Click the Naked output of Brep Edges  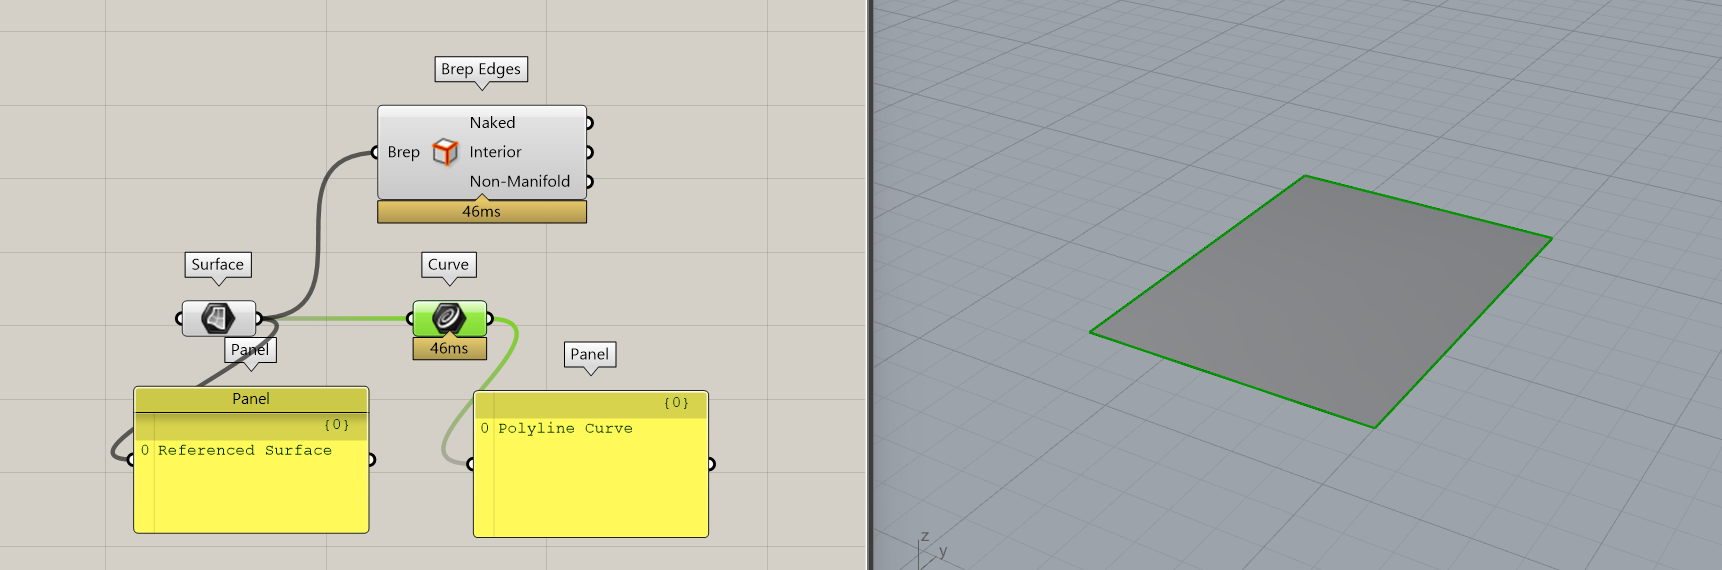click(x=492, y=123)
